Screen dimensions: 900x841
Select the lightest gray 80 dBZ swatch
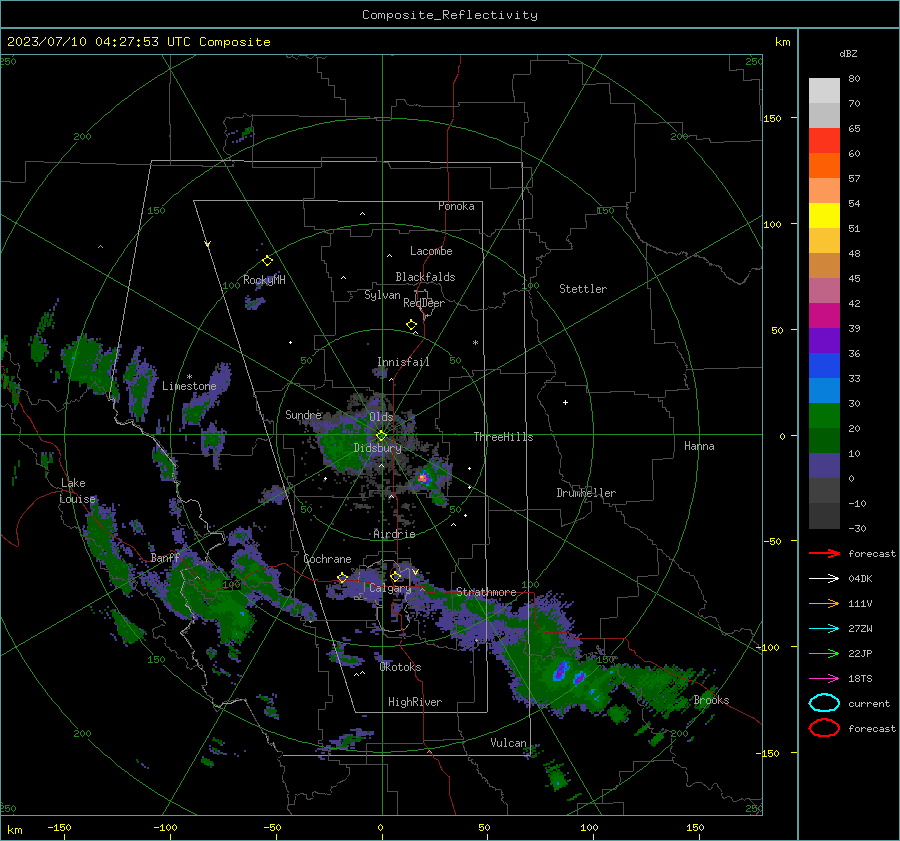coord(824,90)
